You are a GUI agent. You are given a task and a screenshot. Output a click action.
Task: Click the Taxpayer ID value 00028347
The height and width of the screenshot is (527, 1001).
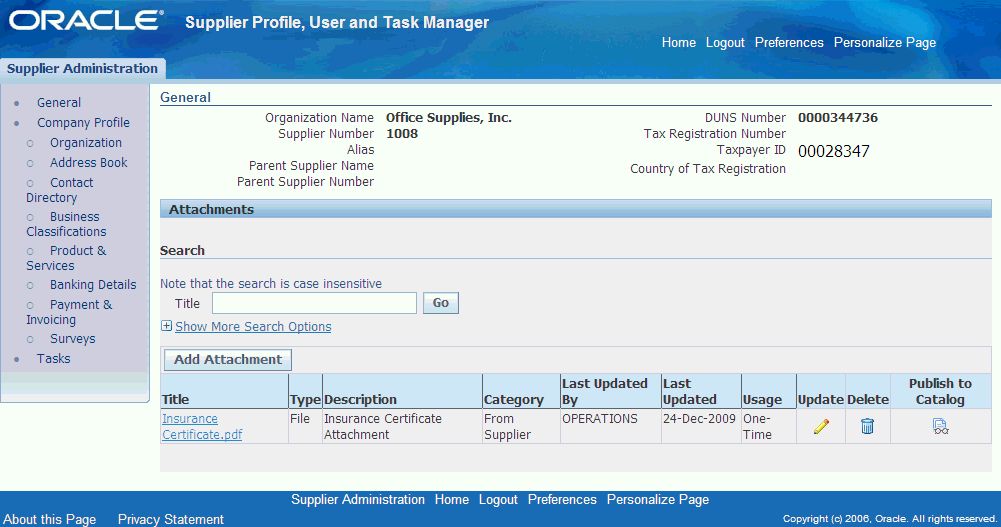click(834, 151)
